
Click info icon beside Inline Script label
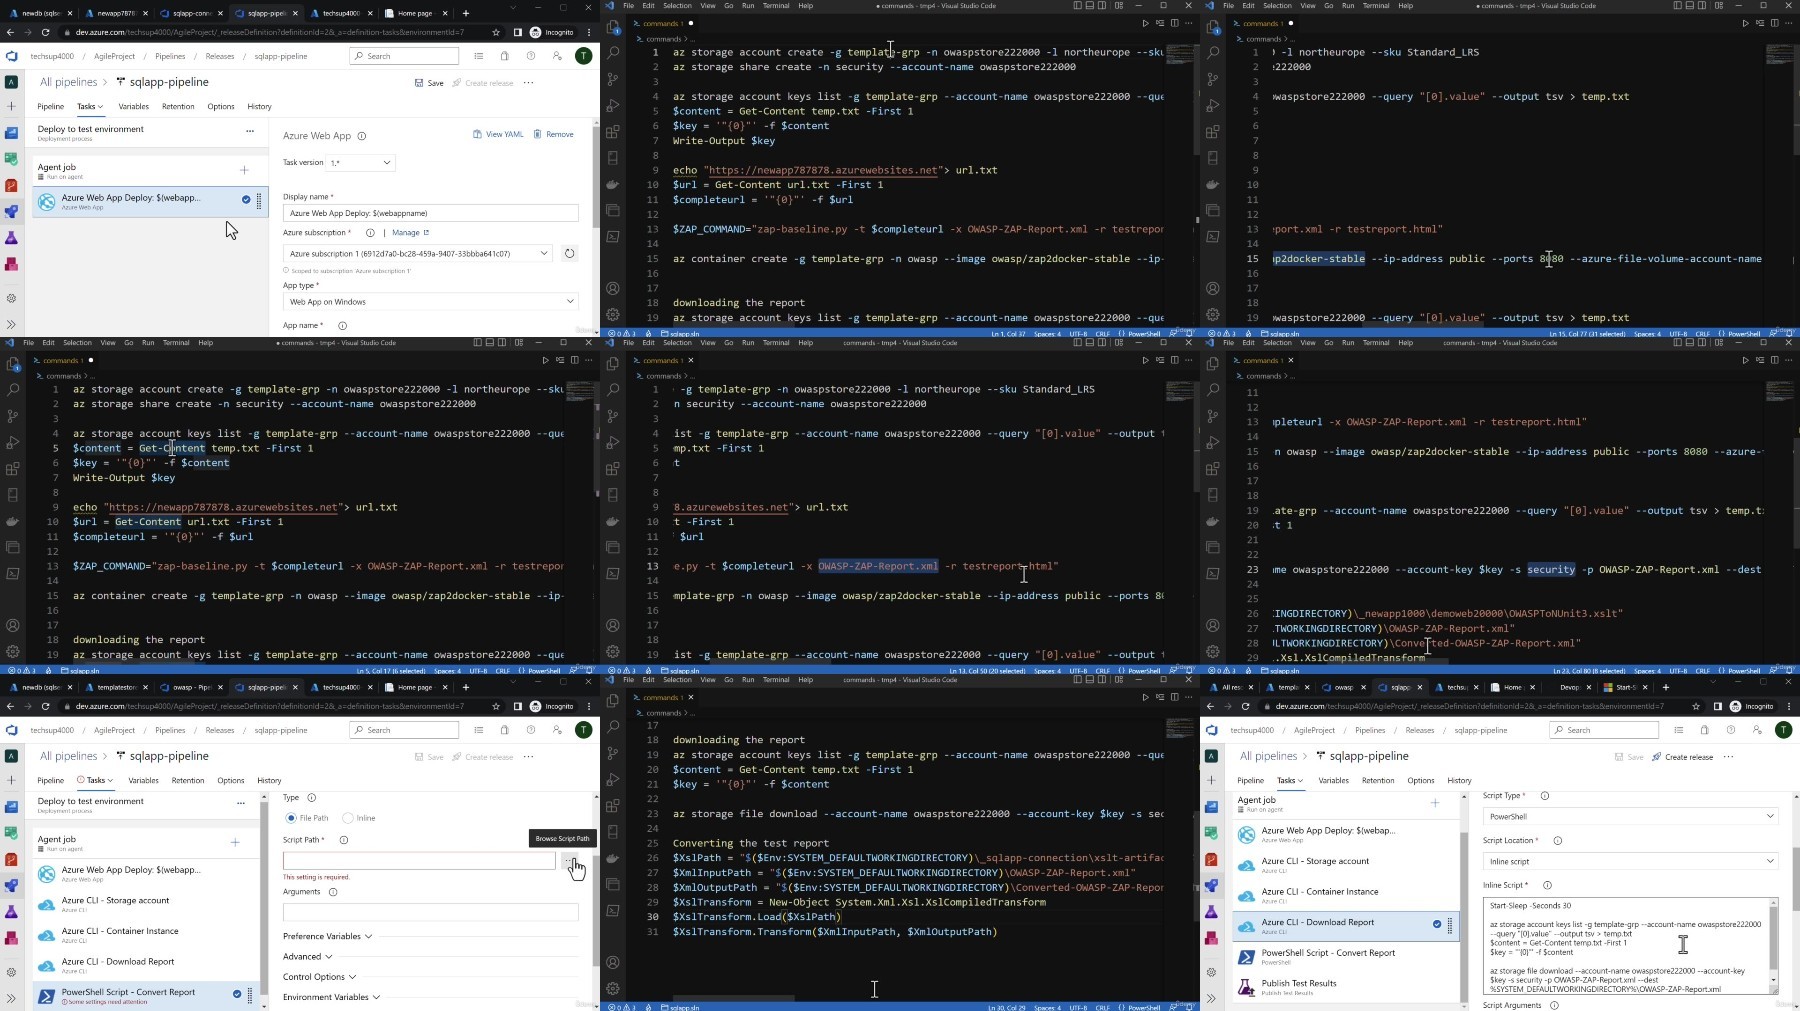click(1547, 885)
